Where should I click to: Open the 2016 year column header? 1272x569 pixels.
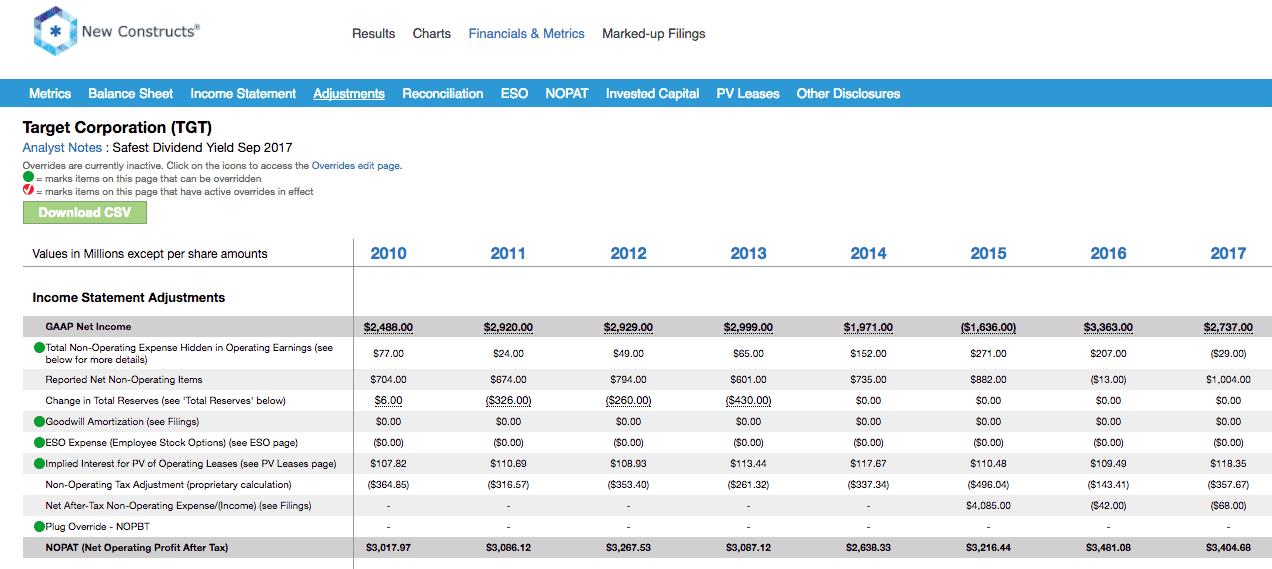point(1108,253)
